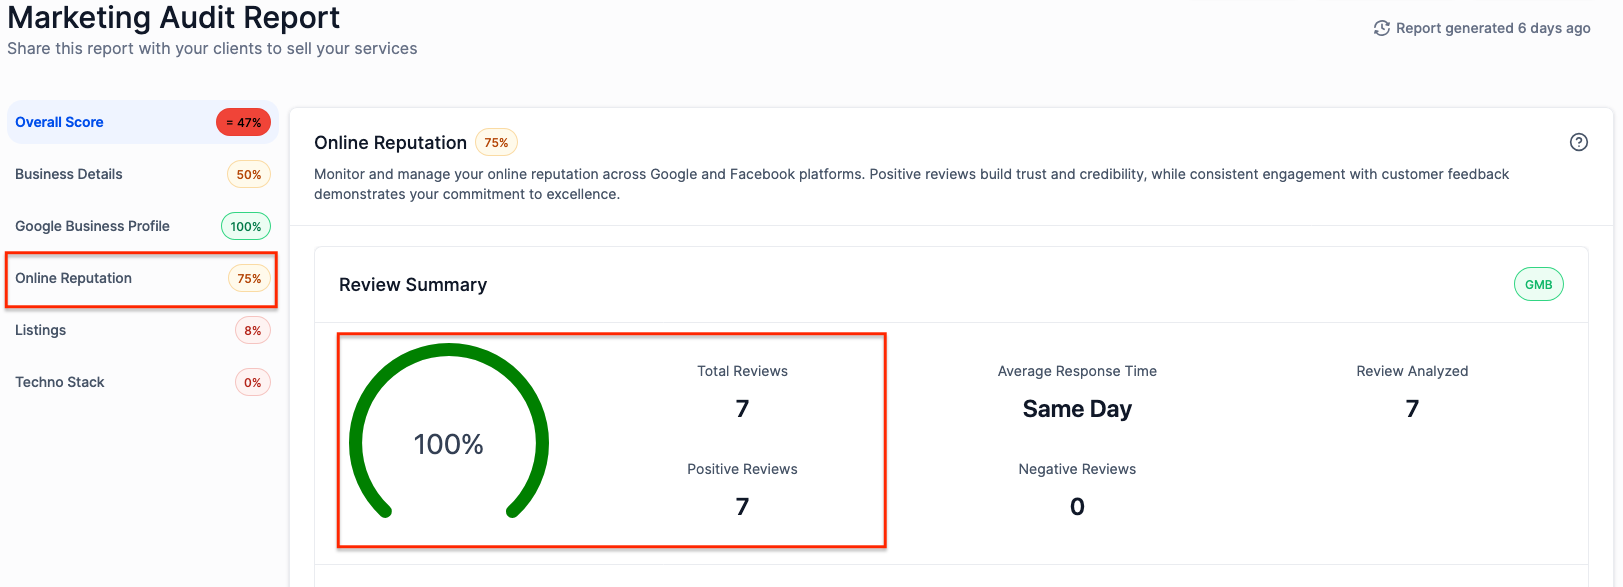Click the 100% Google Business Profile badge
This screenshot has width=1623, height=587.
pos(246,227)
